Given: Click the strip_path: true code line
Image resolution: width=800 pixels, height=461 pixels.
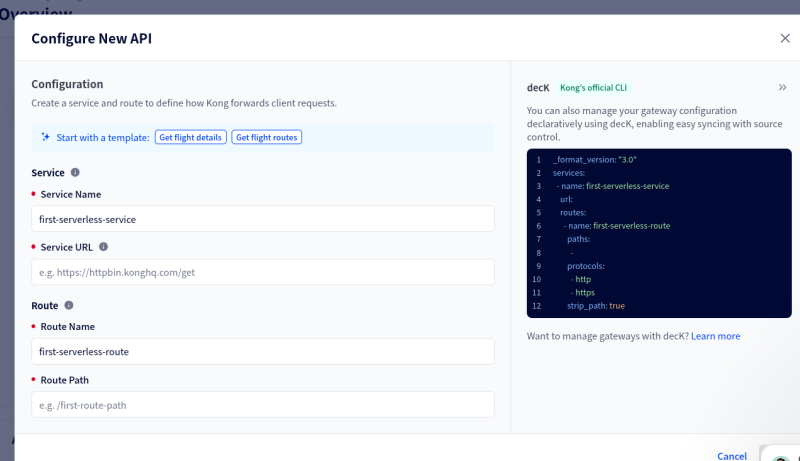Looking at the screenshot, I should tap(596, 306).
